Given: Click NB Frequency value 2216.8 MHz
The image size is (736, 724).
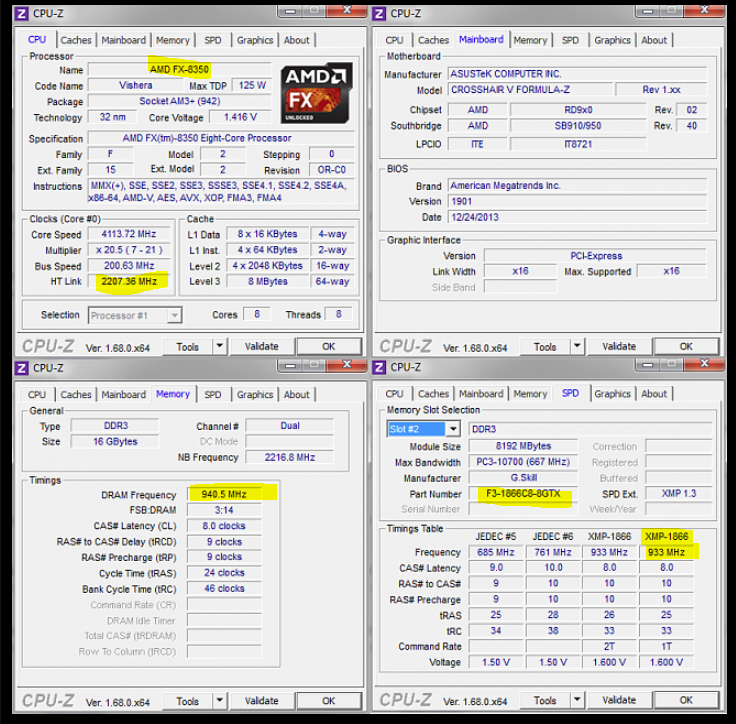Looking at the screenshot, I should click(x=290, y=457).
